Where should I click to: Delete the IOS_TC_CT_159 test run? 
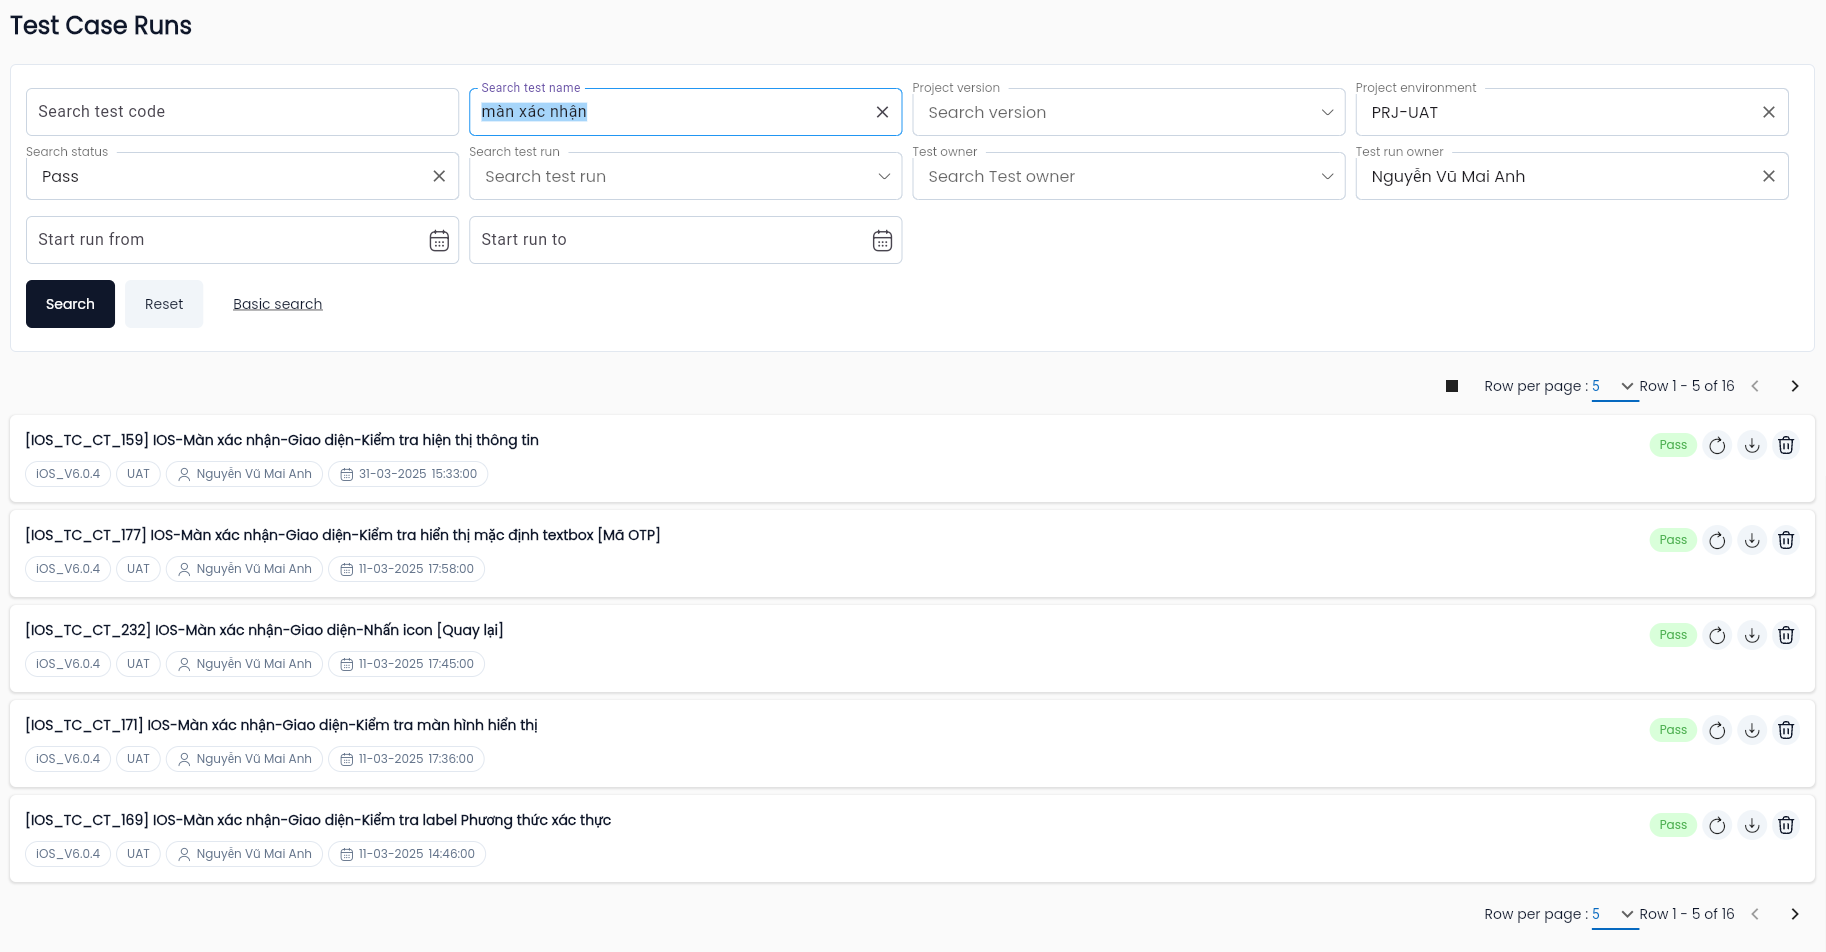point(1786,446)
